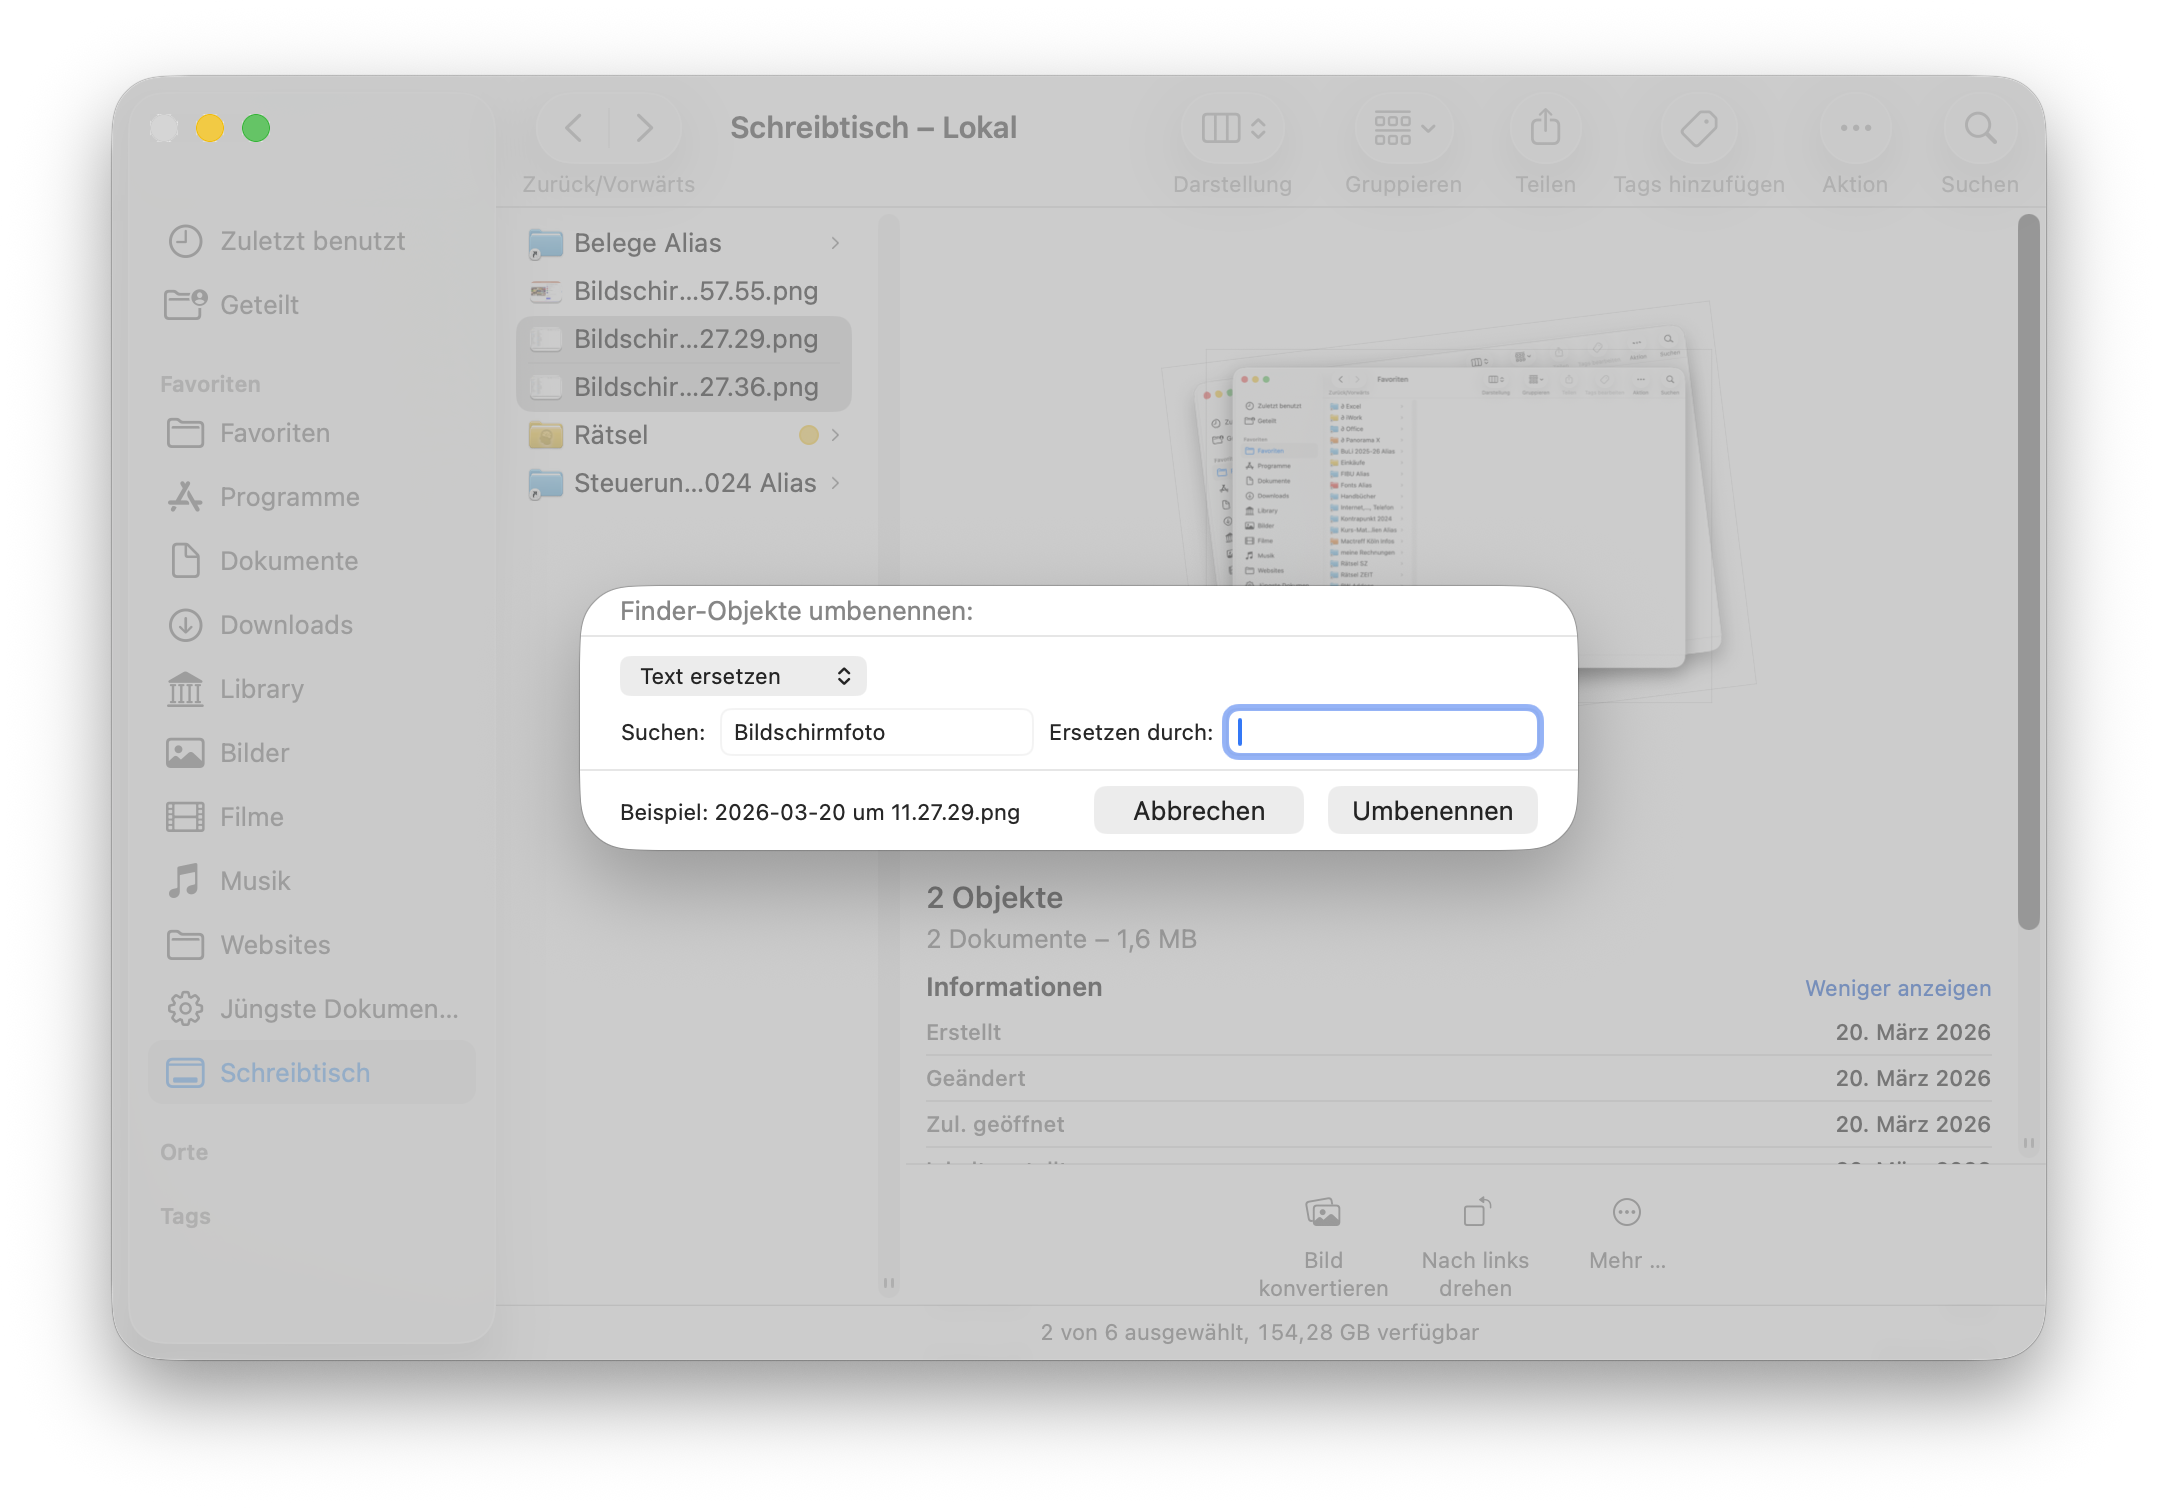Open the Aktion ellipsis menu icon
2158x1508 pixels.
1855,128
